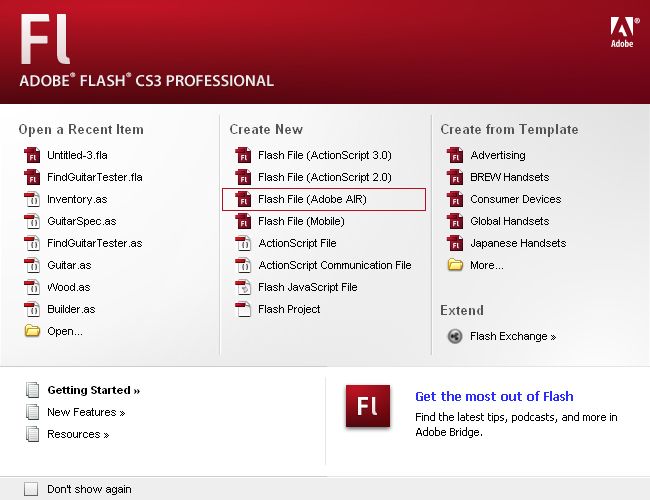Click the Consumer Devices template icon
Screen dimensions: 650x500
(x=455, y=199)
